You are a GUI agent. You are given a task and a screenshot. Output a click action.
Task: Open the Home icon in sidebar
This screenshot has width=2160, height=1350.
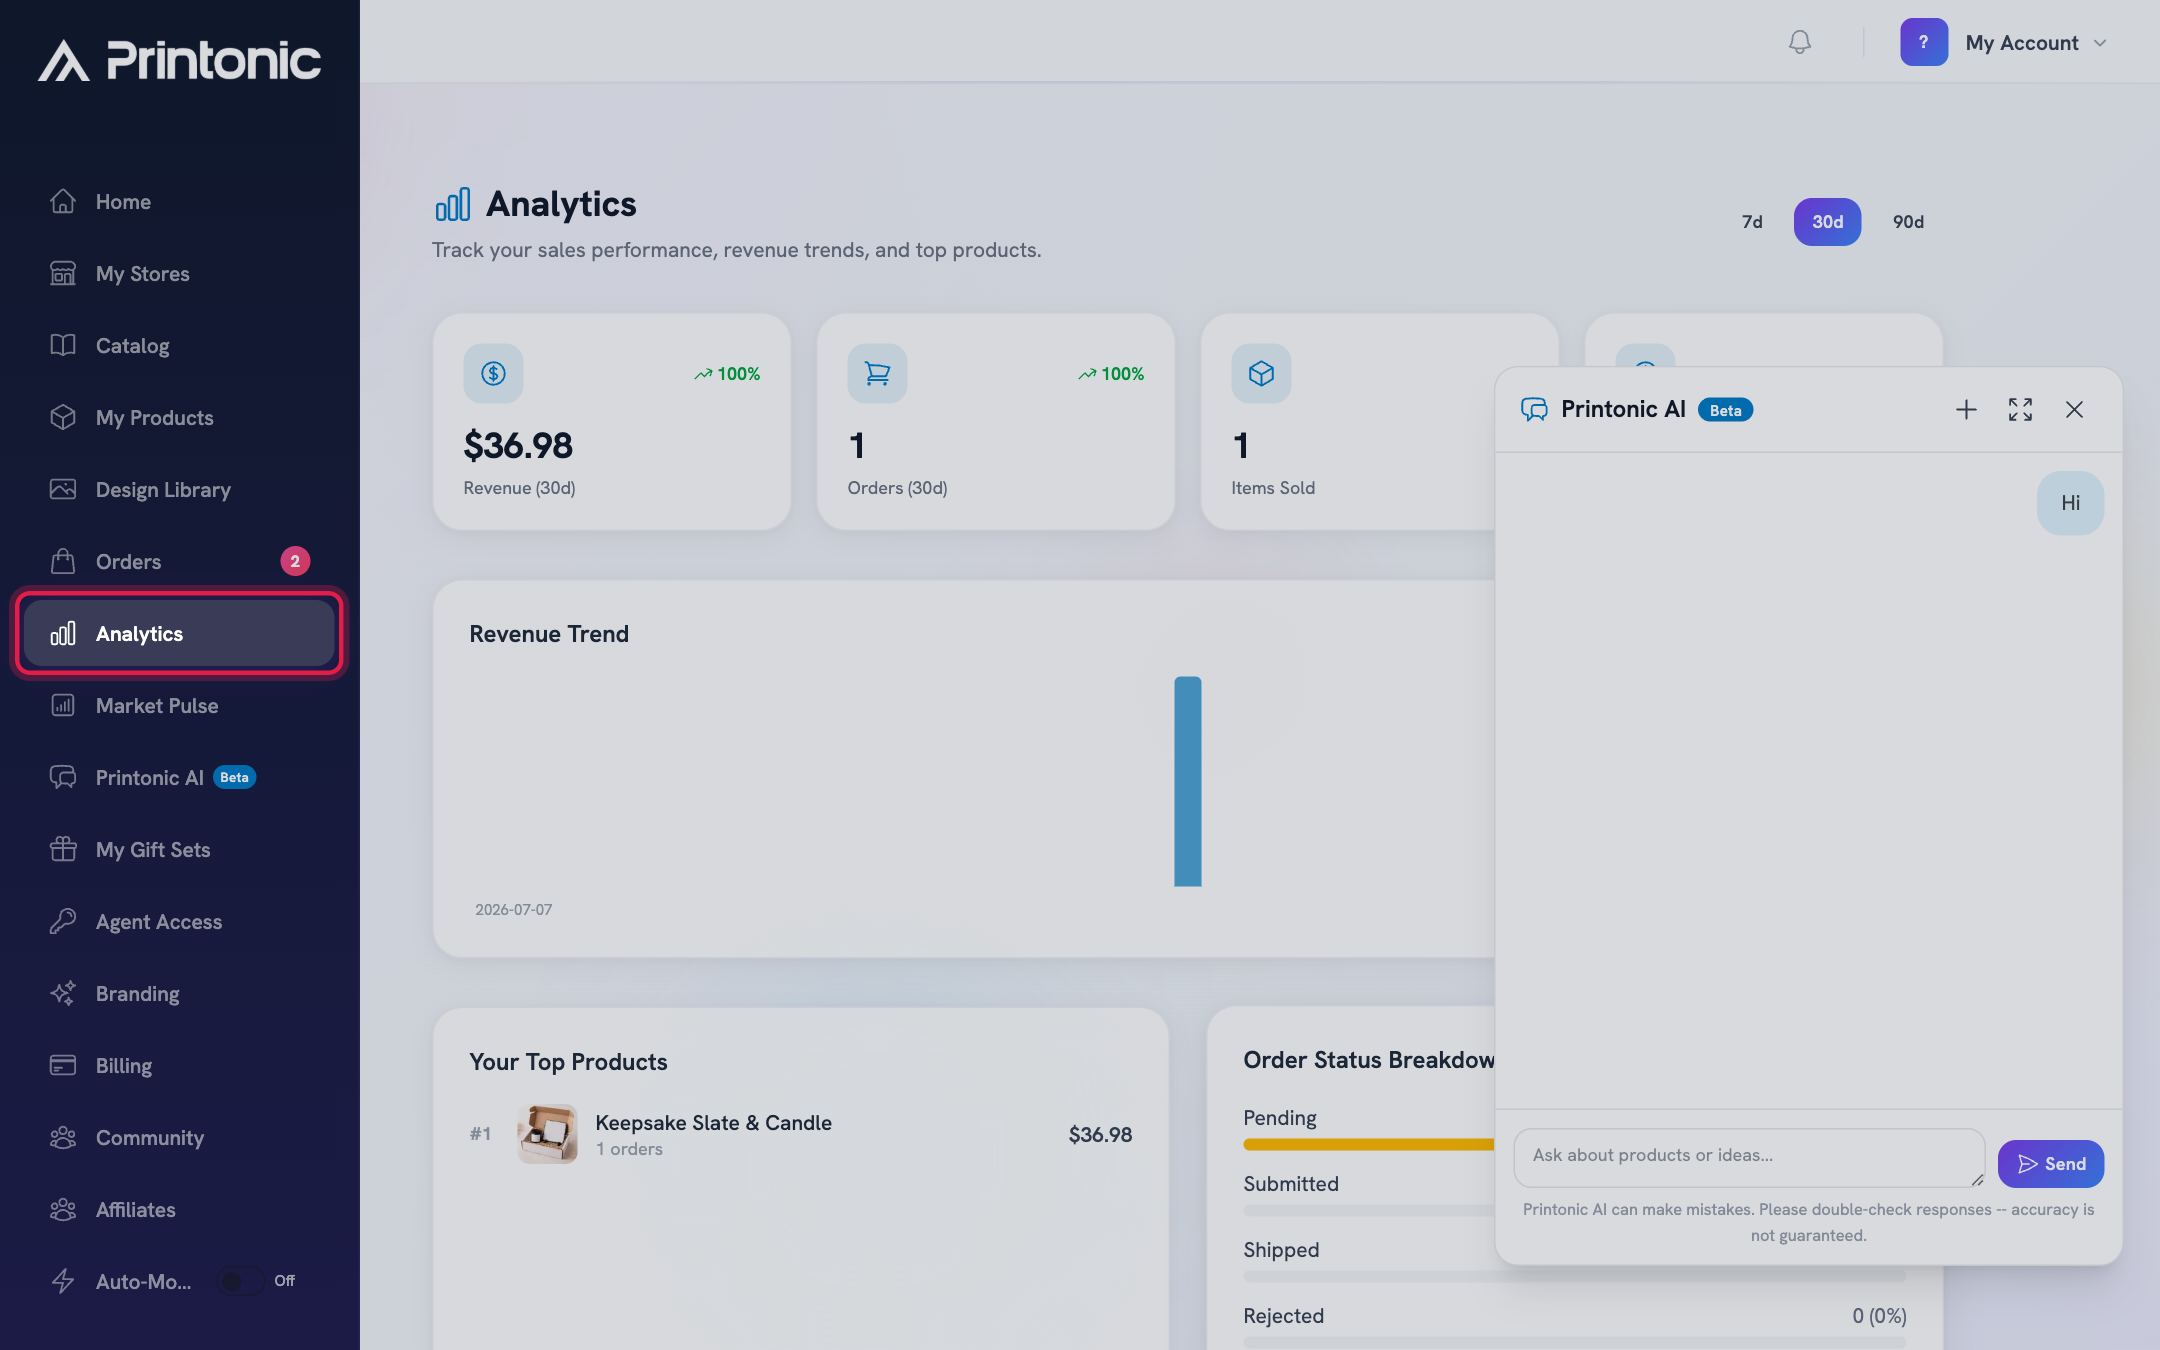point(63,201)
